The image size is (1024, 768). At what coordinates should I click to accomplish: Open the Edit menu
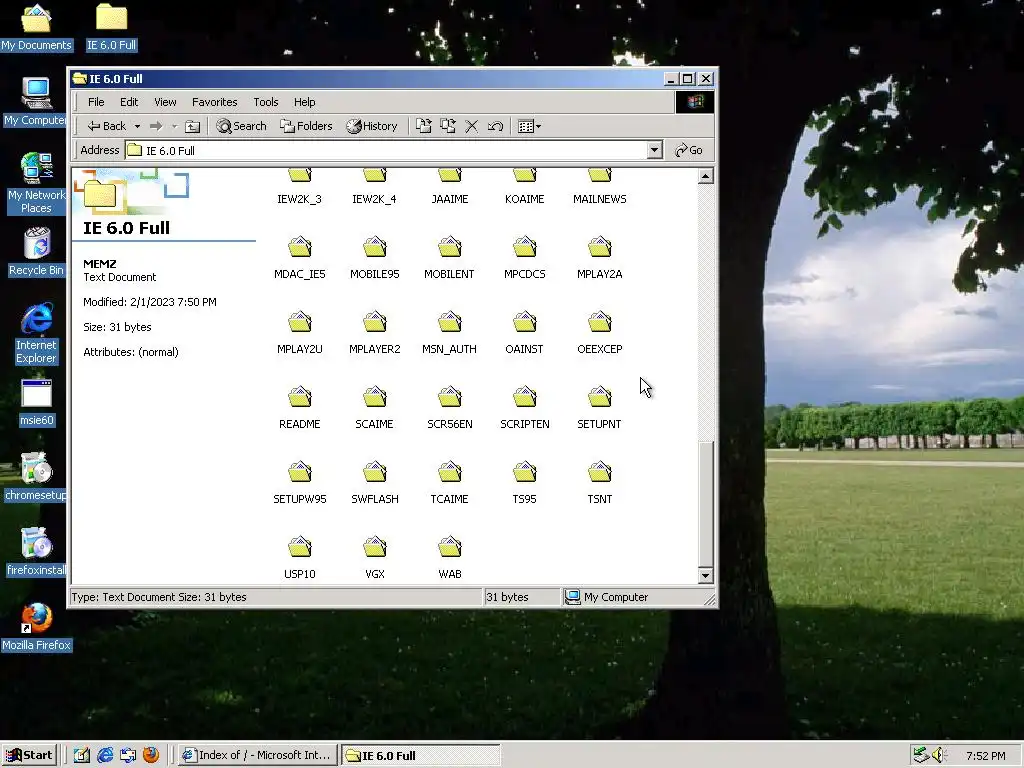click(x=129, y=102)
